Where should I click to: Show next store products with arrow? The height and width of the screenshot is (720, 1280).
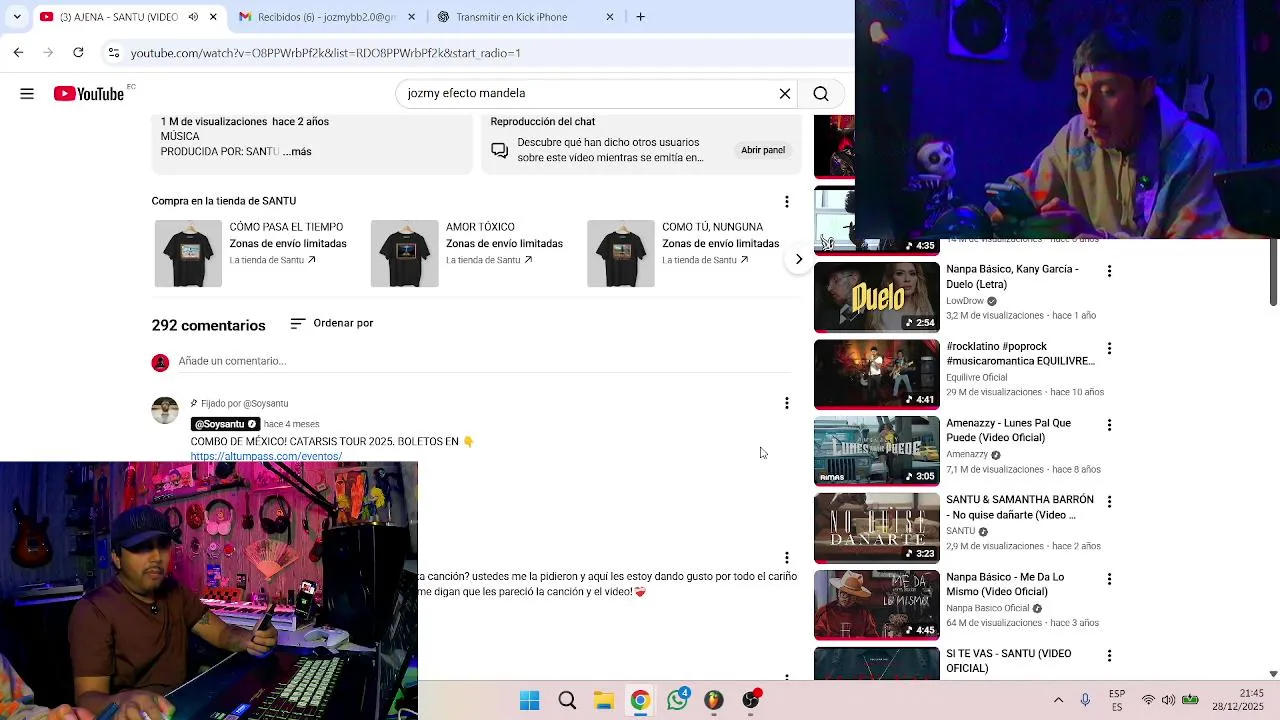coord(798,259)
